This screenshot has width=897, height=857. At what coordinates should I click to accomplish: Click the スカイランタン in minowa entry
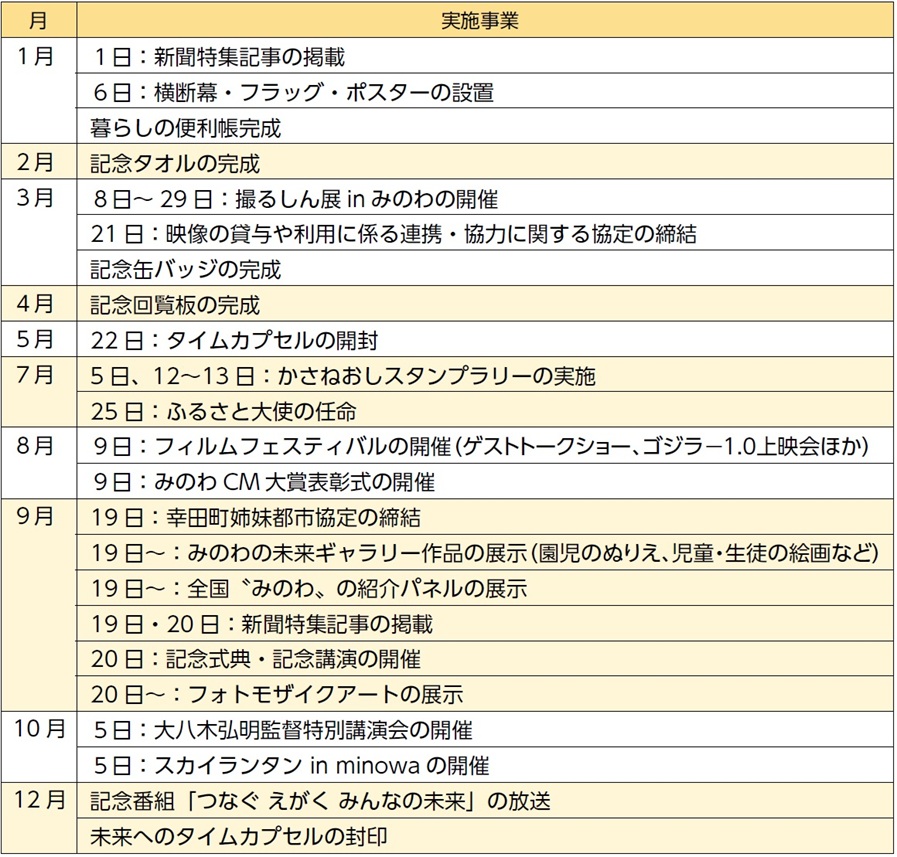pyautogui.click(x=290, y=765)
